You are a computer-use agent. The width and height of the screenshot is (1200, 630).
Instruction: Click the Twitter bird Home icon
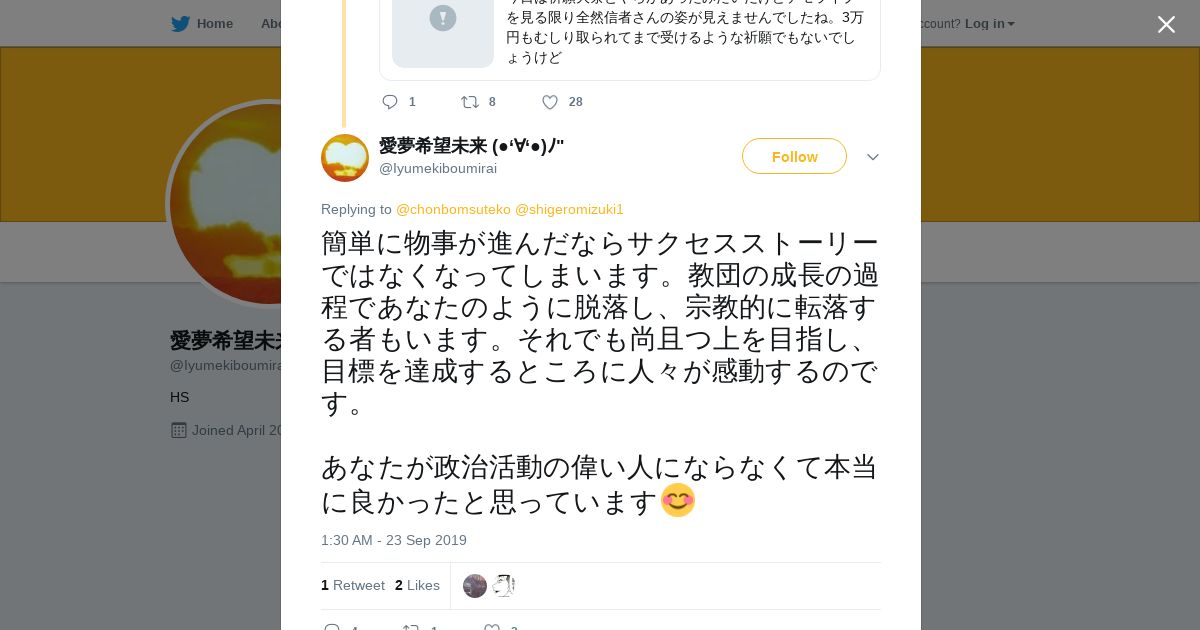coord(180,24)
